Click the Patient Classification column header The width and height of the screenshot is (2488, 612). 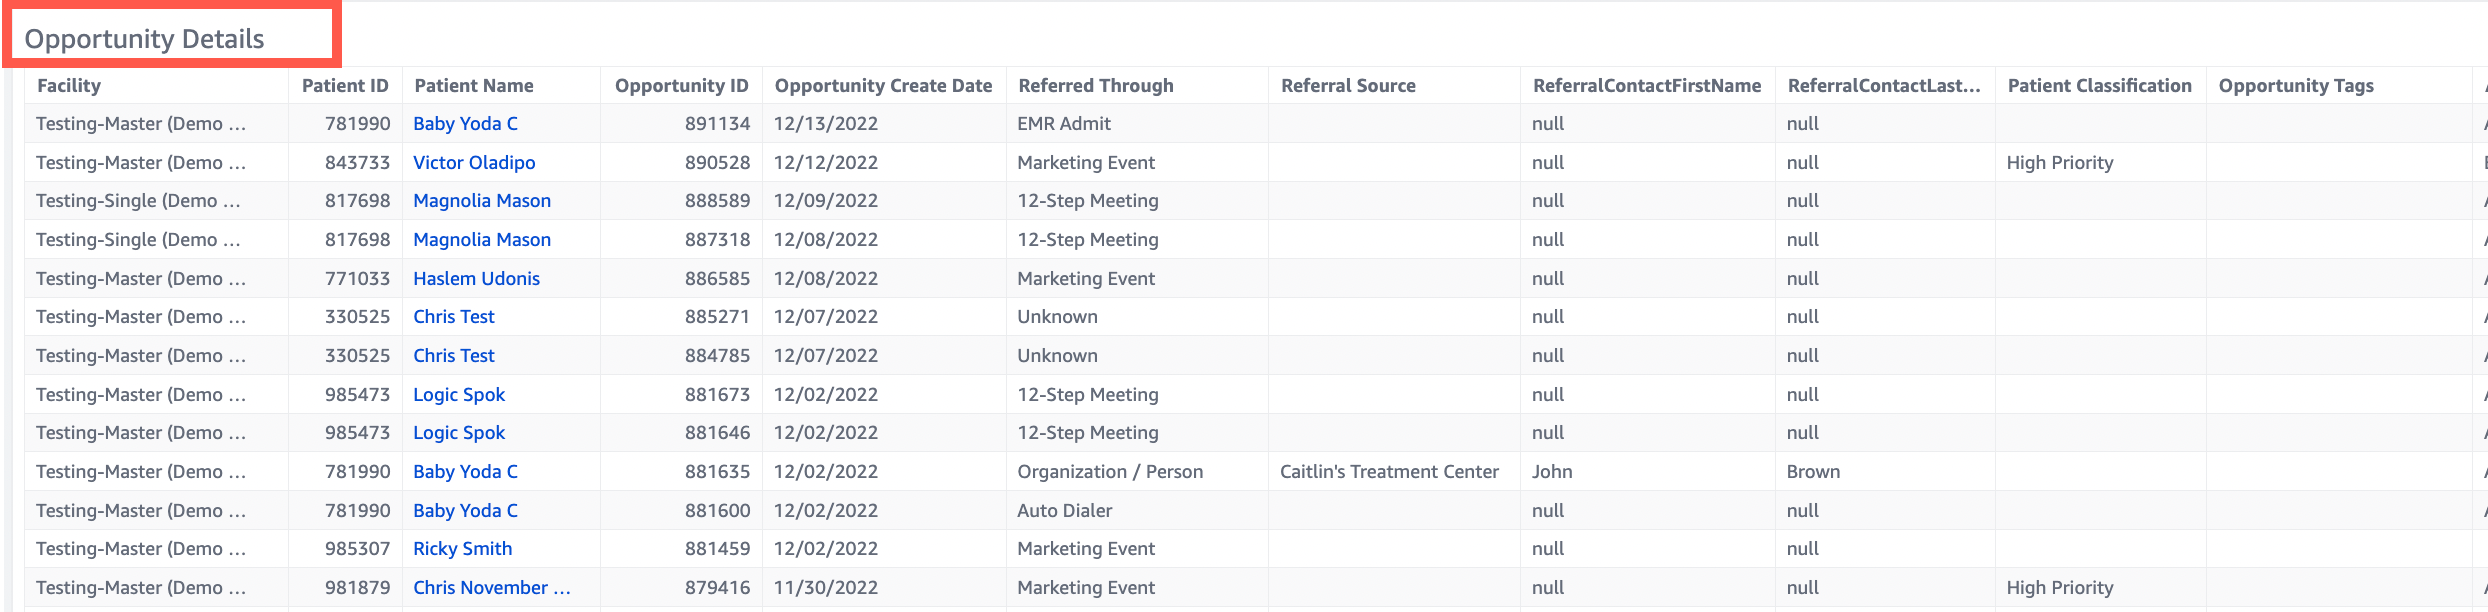[2099, 86]
